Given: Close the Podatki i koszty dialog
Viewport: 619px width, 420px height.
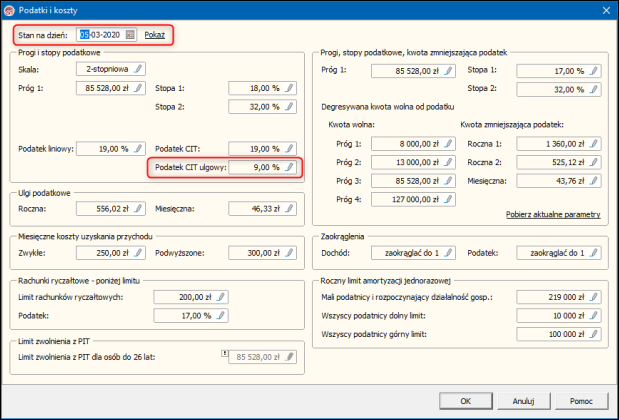Looking at the screenshot, I should click(606, 11).
